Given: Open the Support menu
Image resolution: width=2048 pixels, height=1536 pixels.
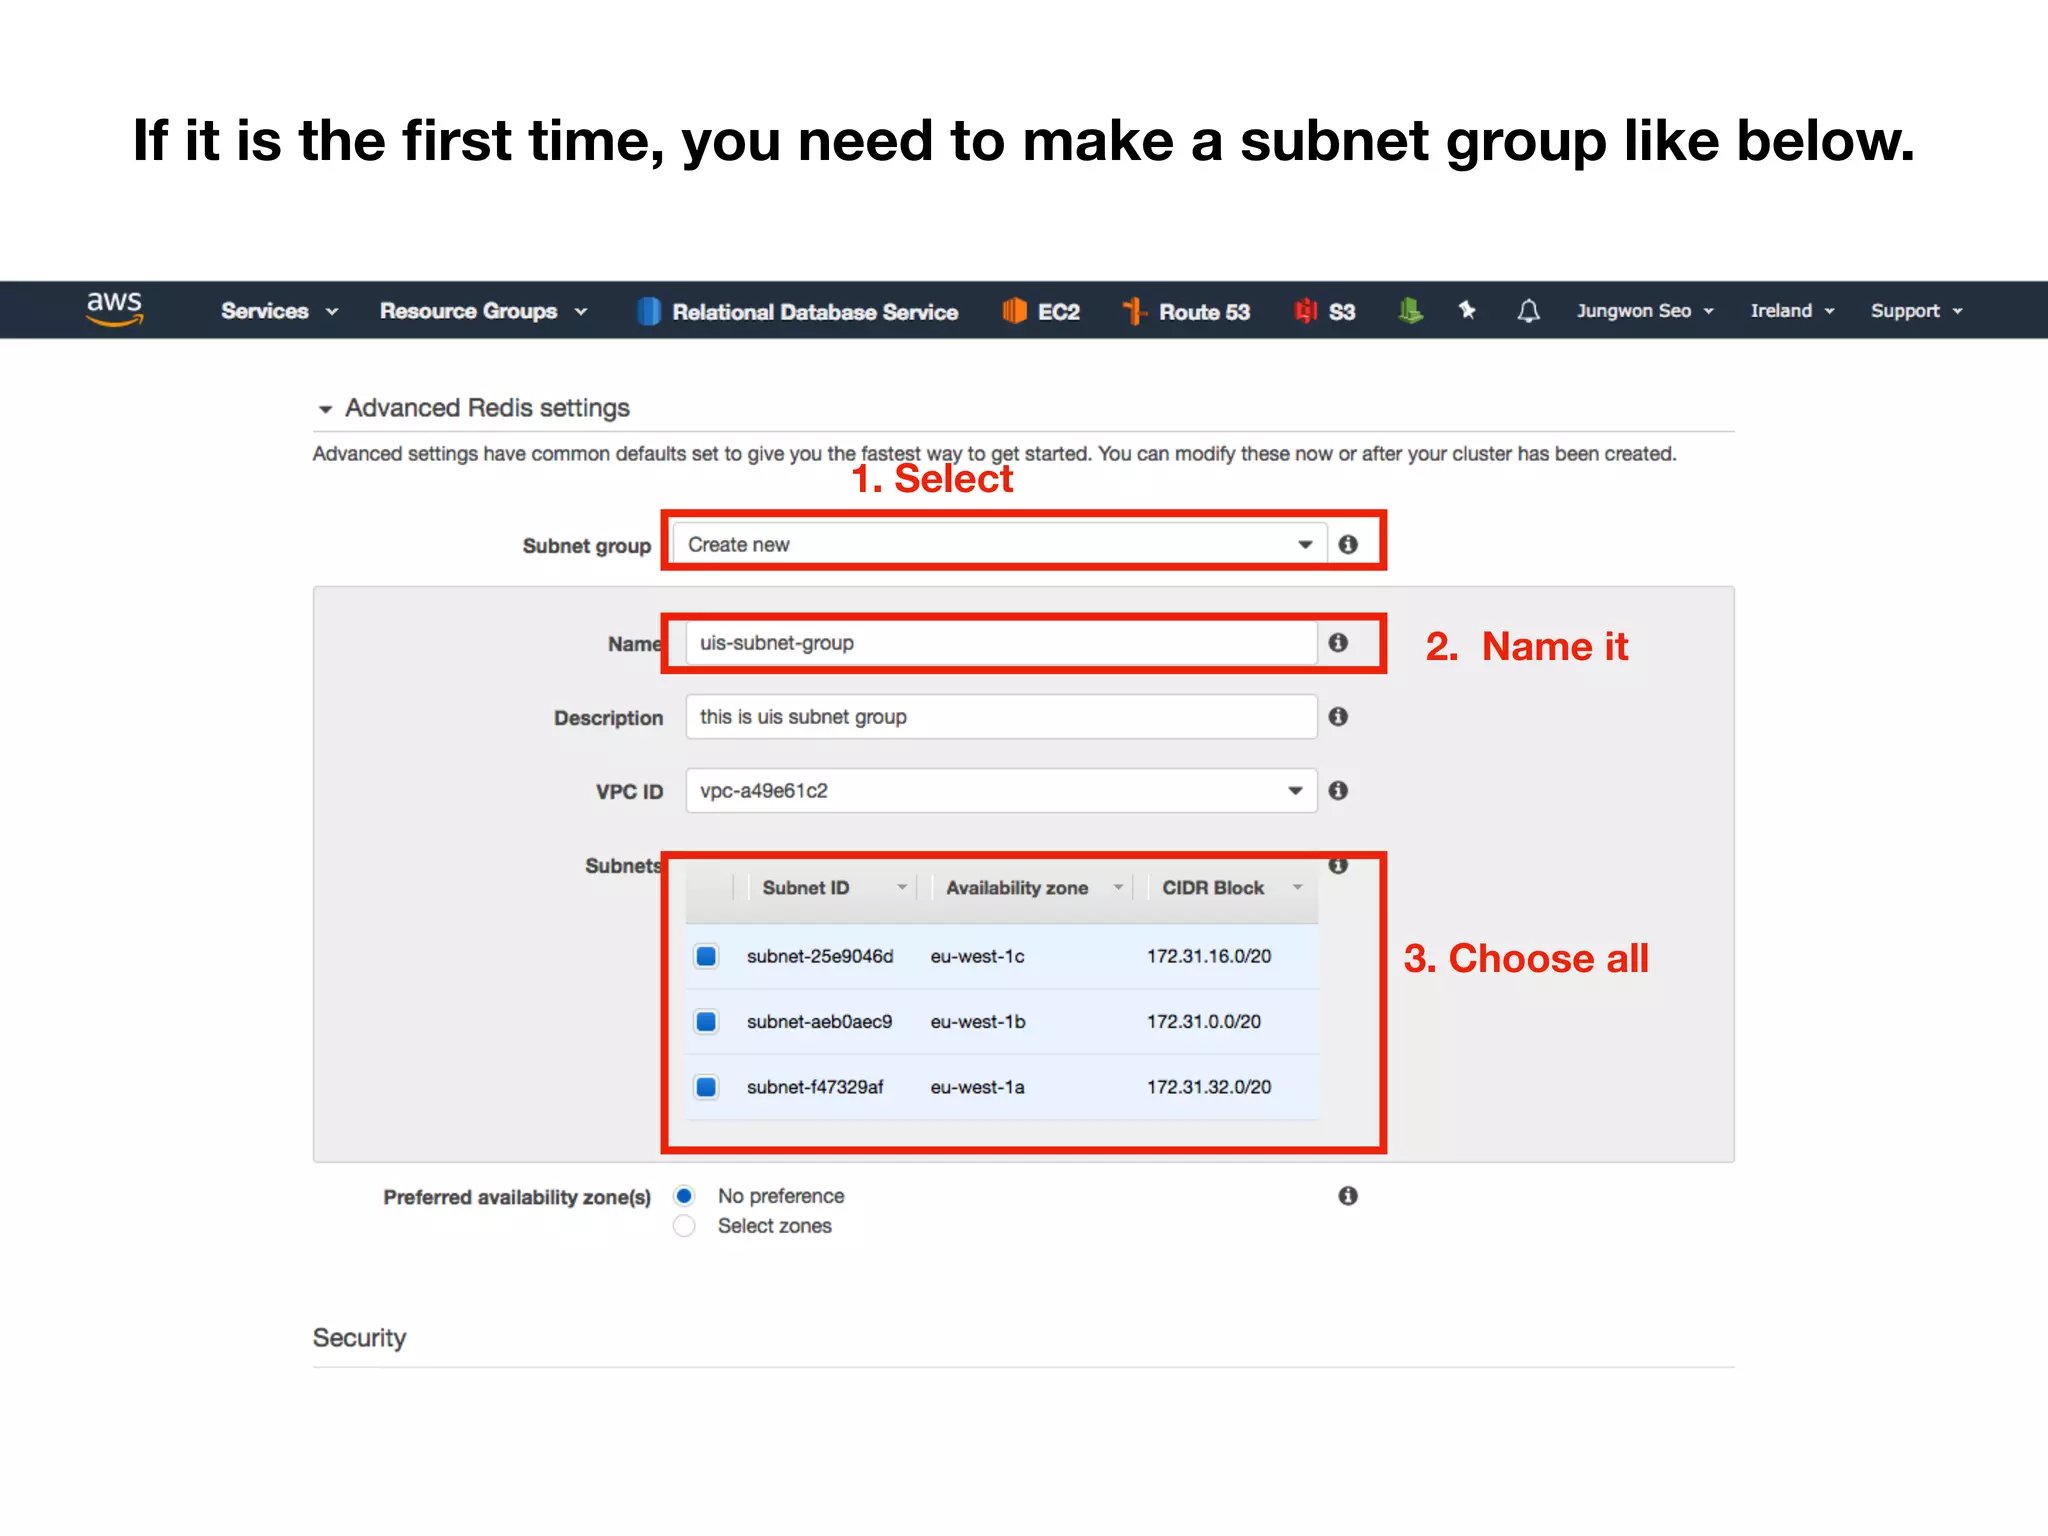Looking at the screenshot, I should click(x=1917, y=311).
